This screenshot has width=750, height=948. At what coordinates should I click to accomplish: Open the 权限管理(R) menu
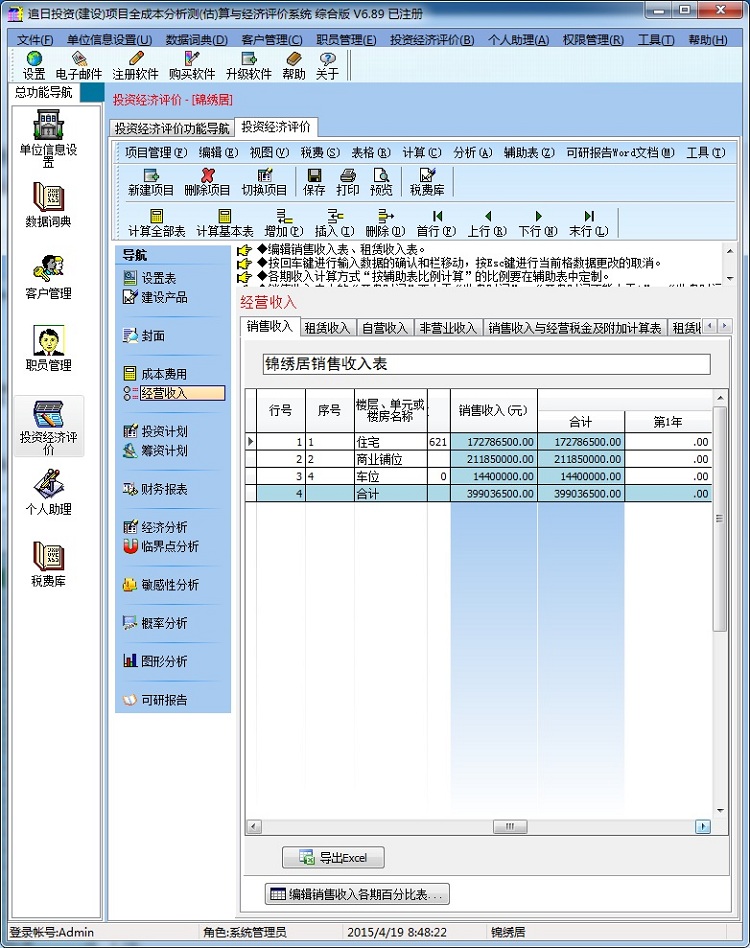pos(593,40)
